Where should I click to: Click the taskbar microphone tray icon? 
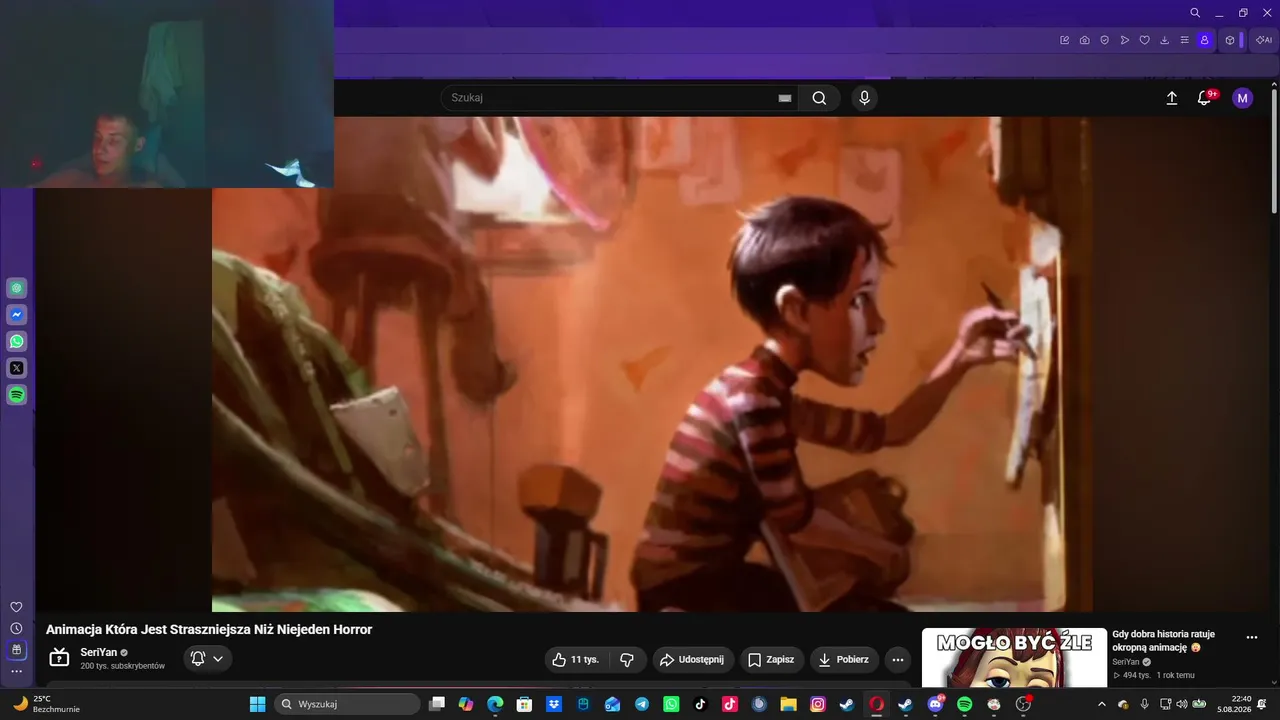pos(1145,704)
